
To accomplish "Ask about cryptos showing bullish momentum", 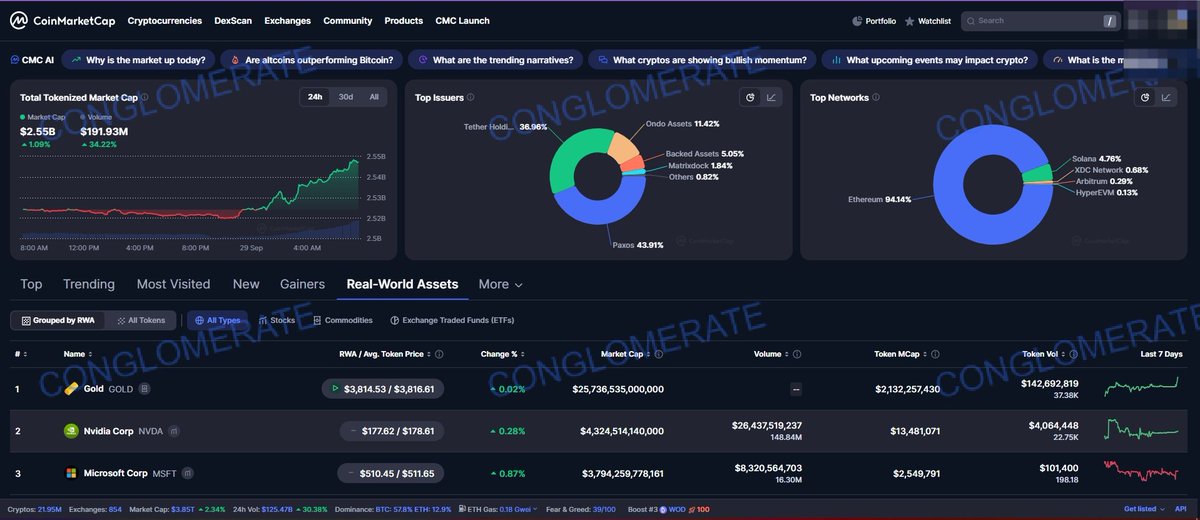I will click(702, 60).
